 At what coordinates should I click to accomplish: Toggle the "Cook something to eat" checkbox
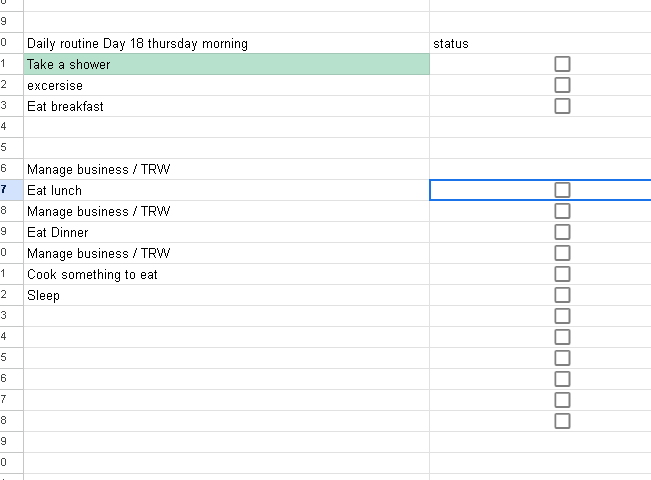click(562, 274)
